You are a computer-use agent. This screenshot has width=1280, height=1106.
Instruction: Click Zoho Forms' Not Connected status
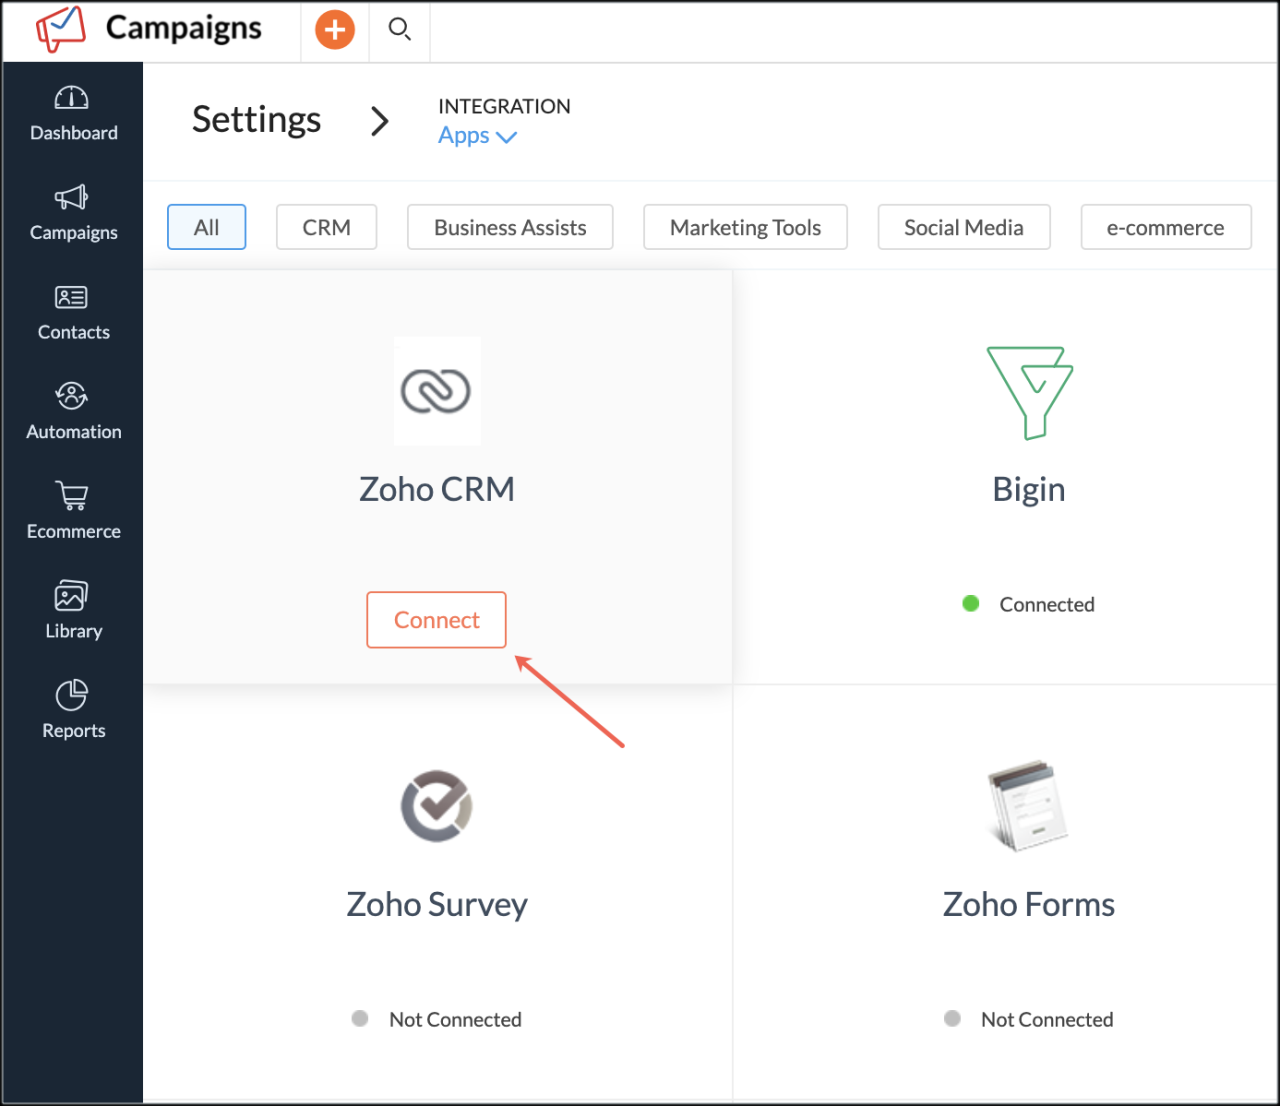(x=1047, y=1019)
